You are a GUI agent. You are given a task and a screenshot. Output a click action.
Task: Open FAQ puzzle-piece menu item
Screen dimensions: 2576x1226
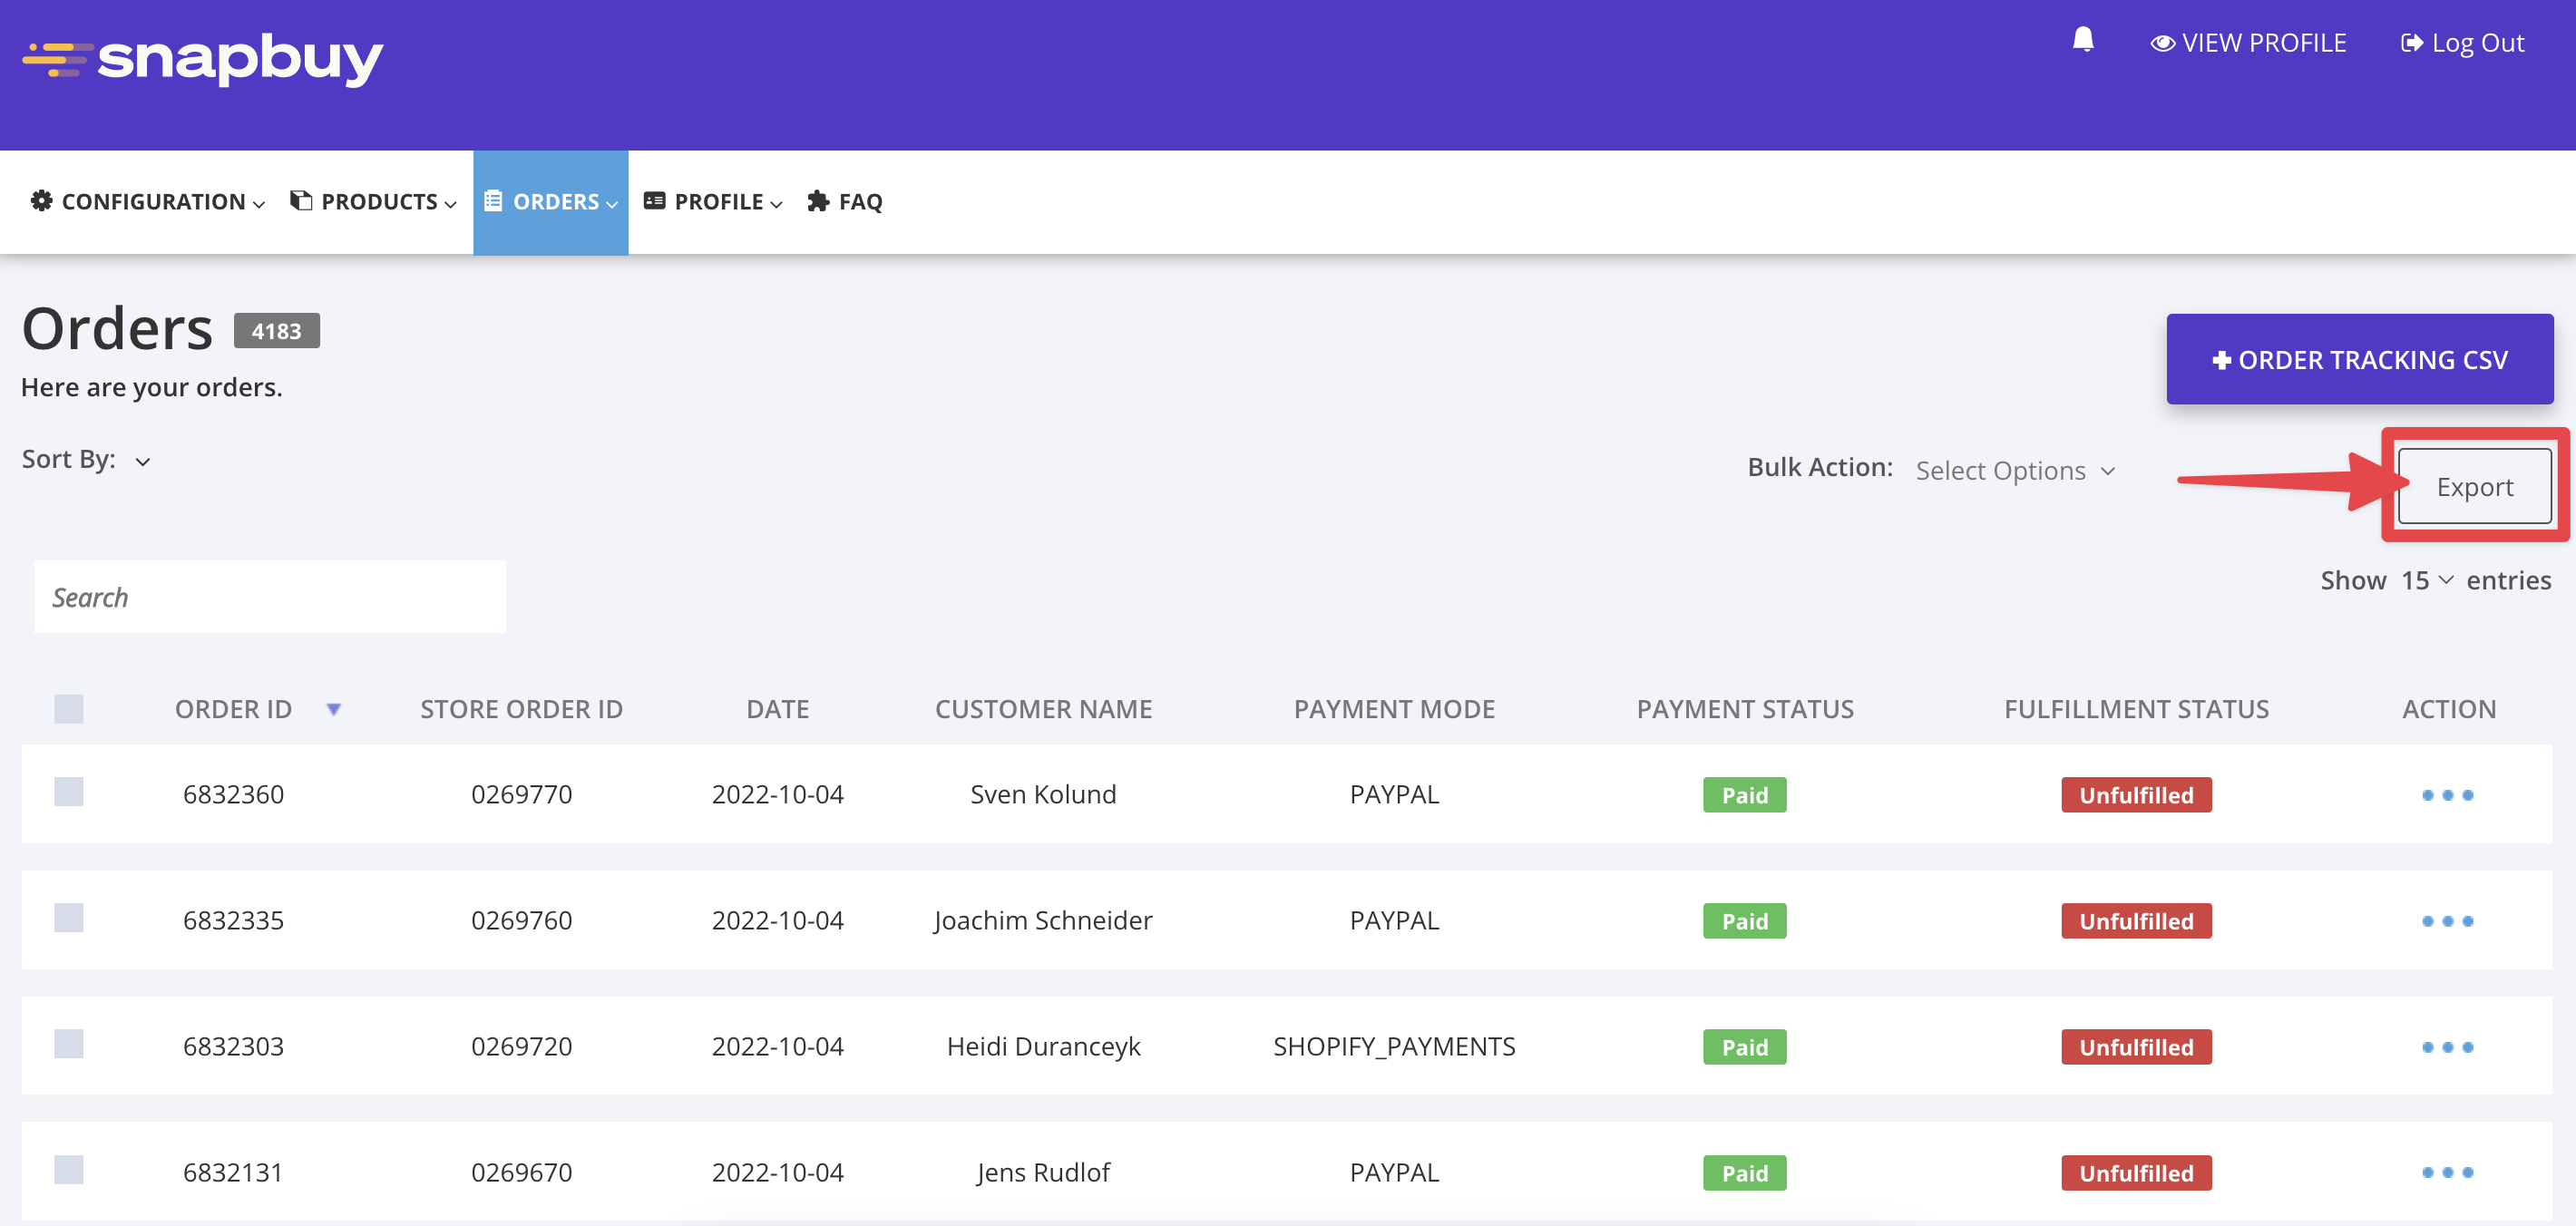coord(845,202)
